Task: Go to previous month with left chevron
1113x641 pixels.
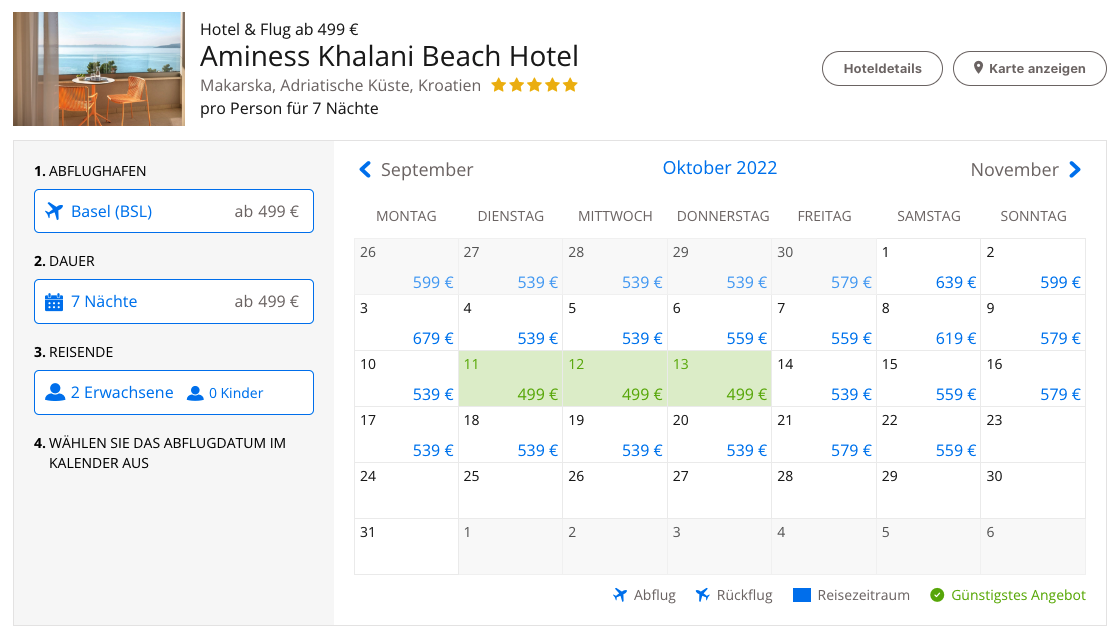Action: pyautogui.click(x=365, y=170)
